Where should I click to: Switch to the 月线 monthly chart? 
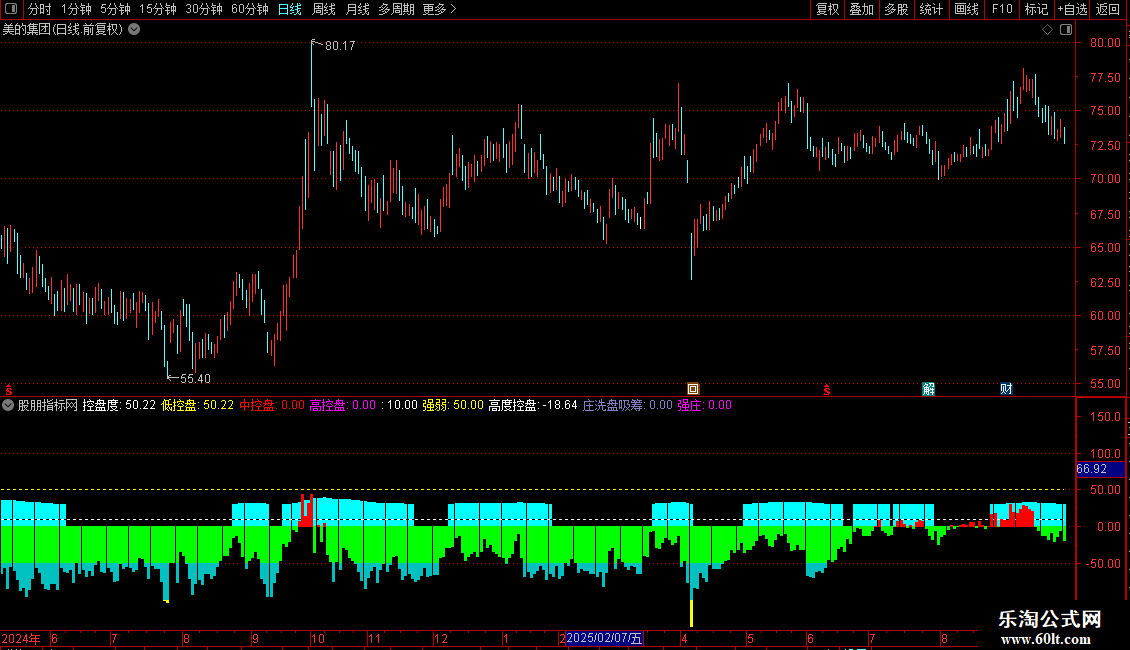coord(357,9)
